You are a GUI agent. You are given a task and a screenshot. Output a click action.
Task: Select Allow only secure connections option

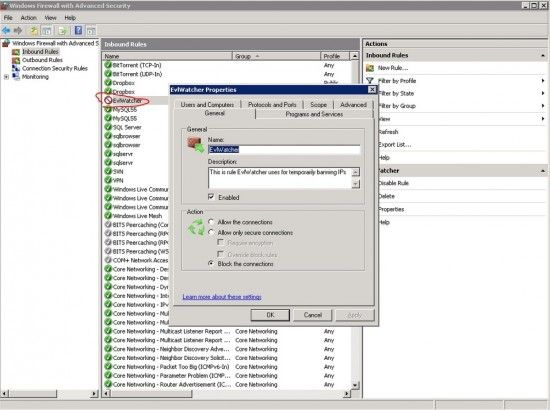click(211, 232)
